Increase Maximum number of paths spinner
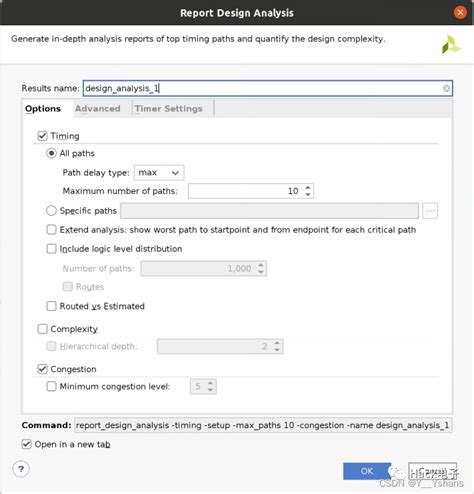Screen dimensions: 474x494 point(308,188)
